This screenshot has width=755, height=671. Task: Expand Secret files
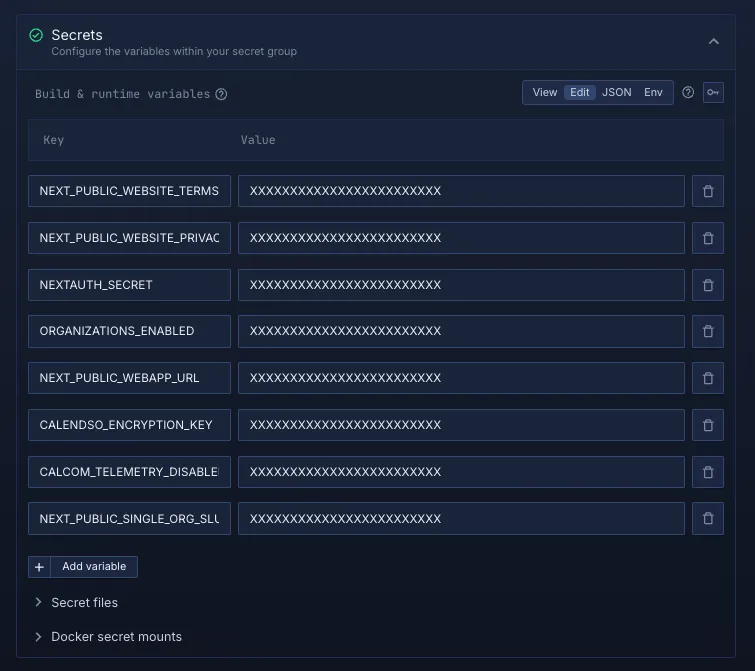click(x=39, y=602)
